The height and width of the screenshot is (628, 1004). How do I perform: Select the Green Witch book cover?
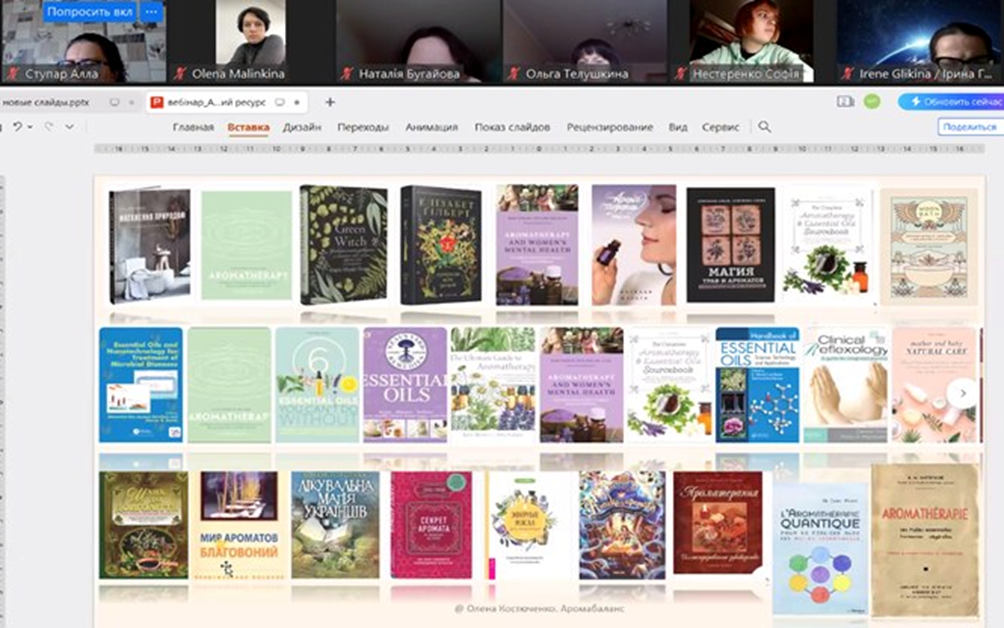pyautogui.click(x=343, y=245)
